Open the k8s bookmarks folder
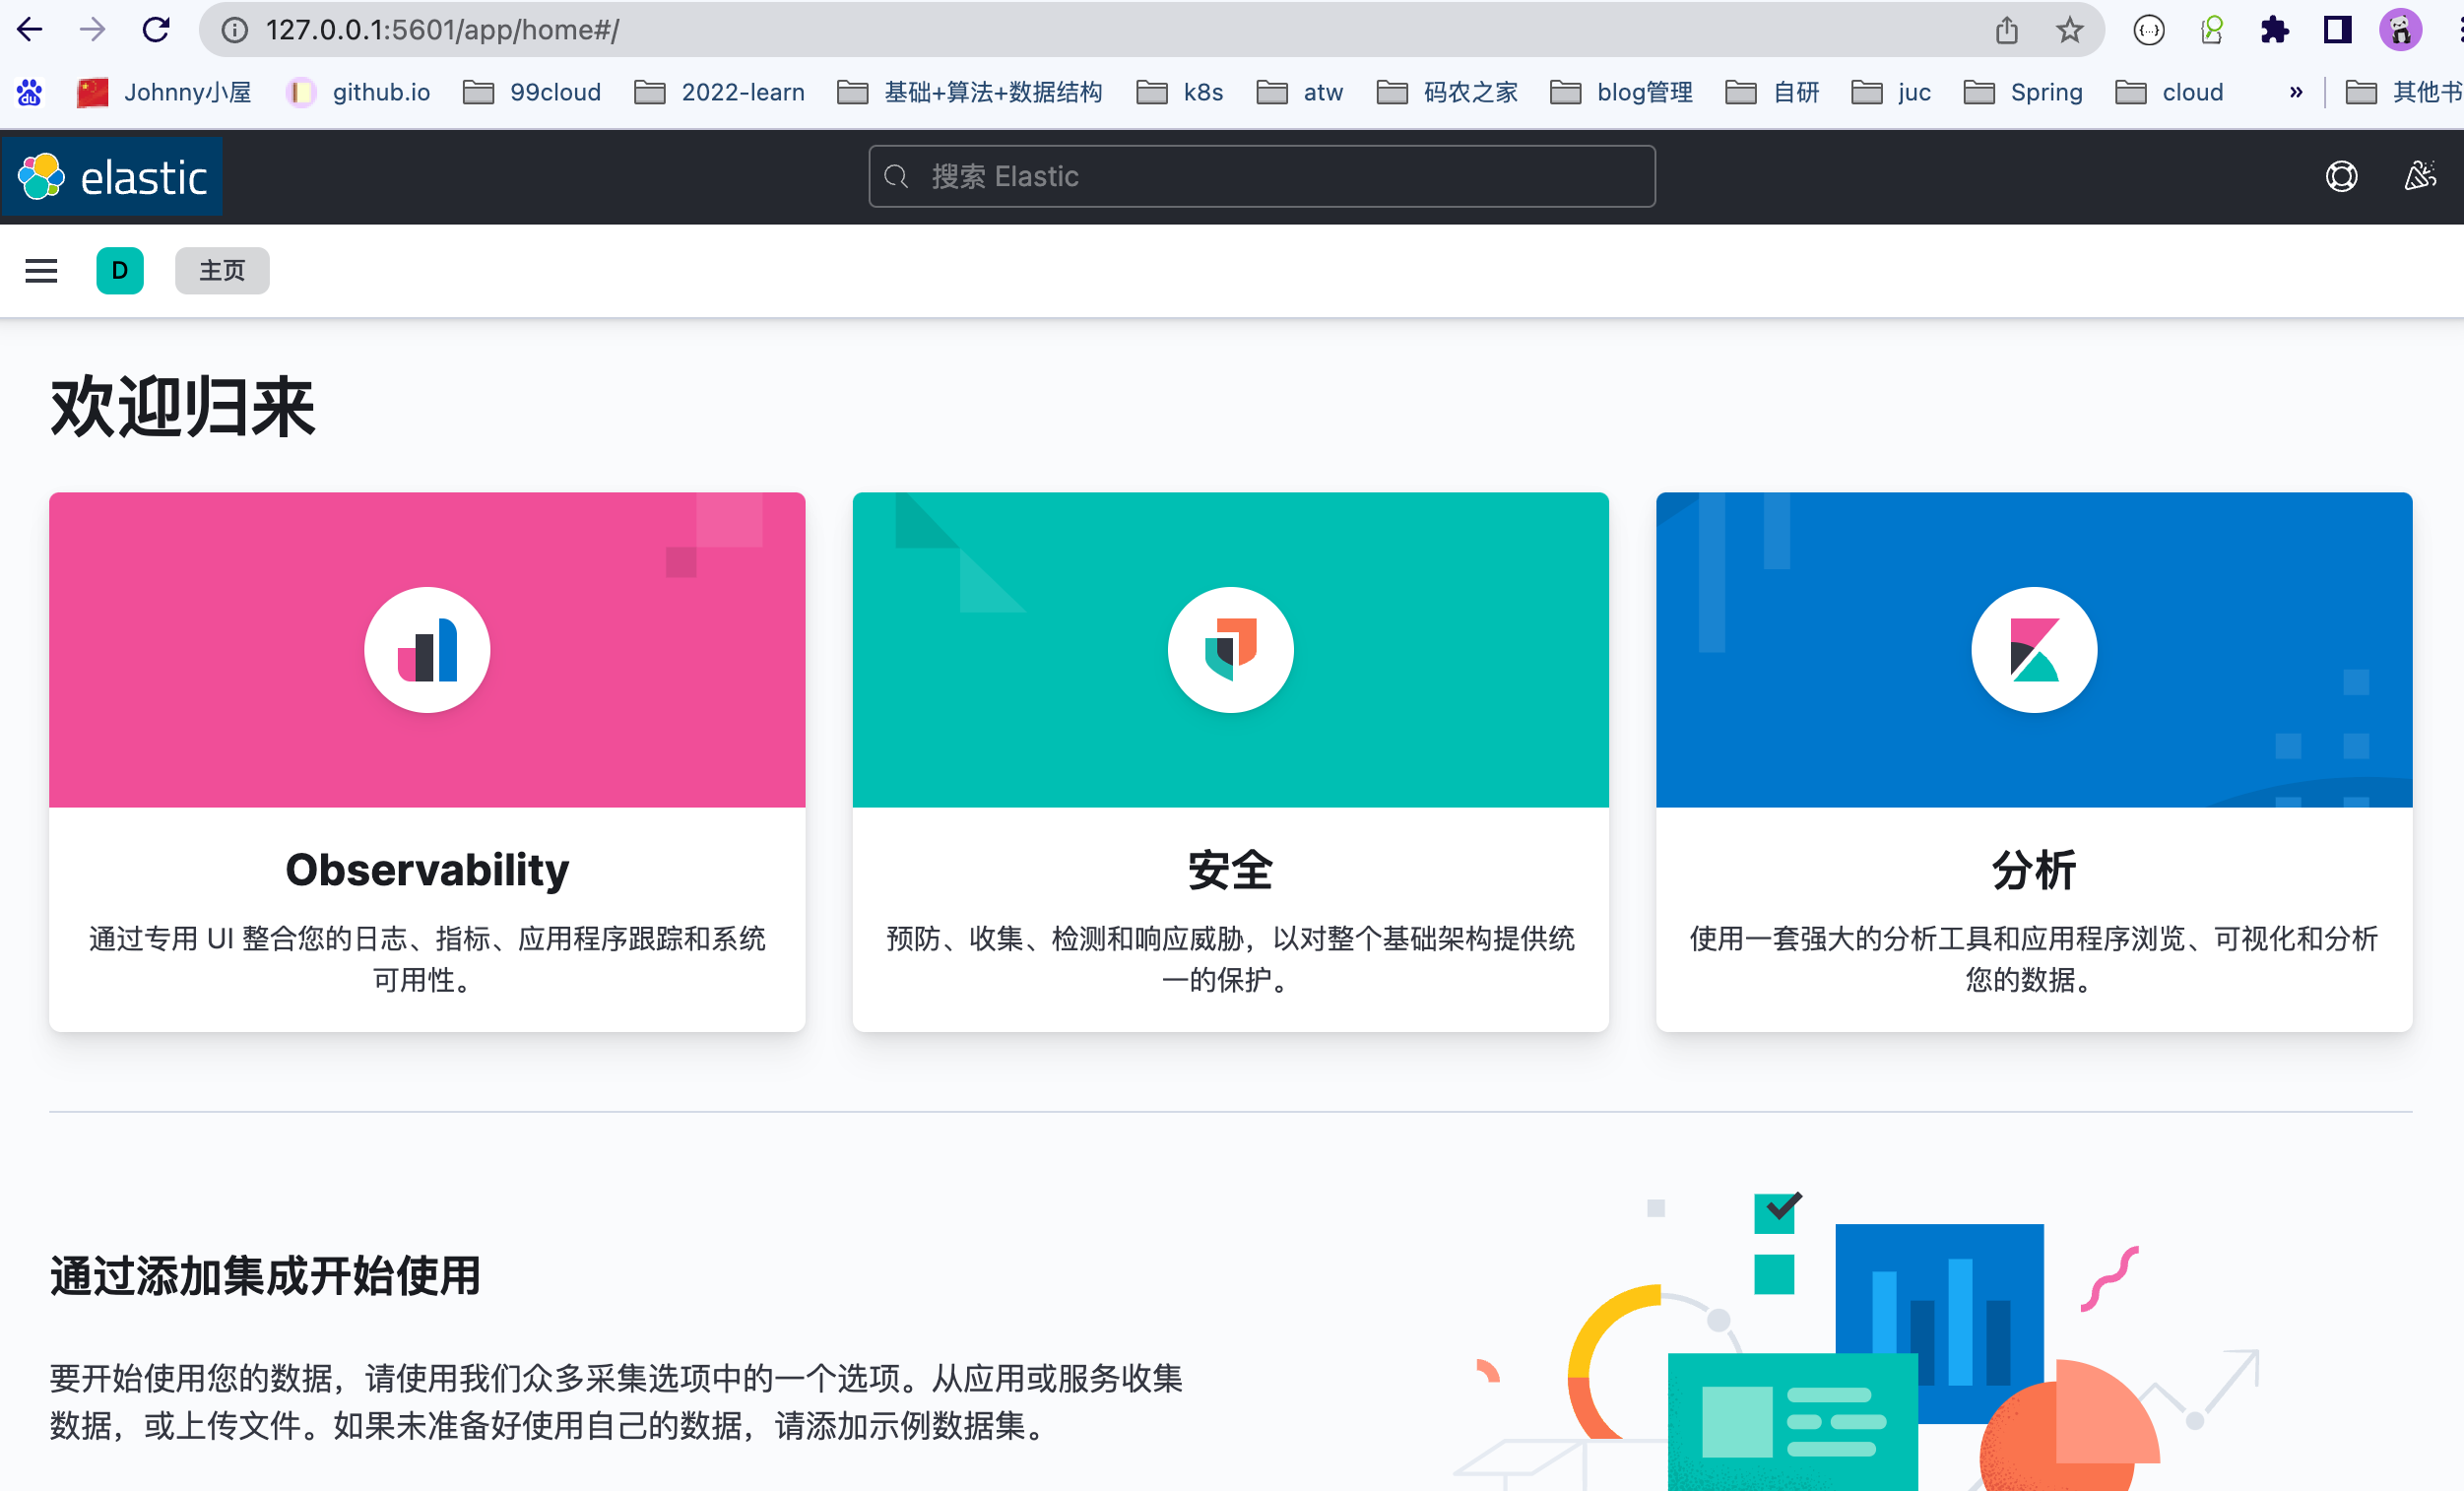The height and width of the screenshot is (1491, 2464). coord(1181,91)
